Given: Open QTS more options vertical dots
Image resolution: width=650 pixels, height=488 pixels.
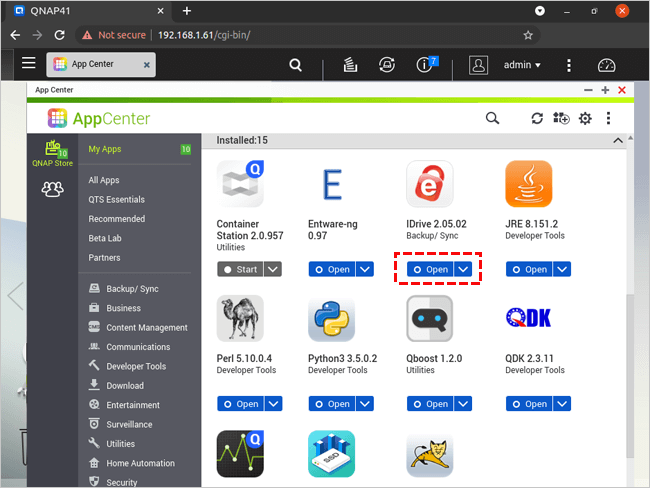Looking at the screenshot, I should pyautogui.click(x=569, y=65).
